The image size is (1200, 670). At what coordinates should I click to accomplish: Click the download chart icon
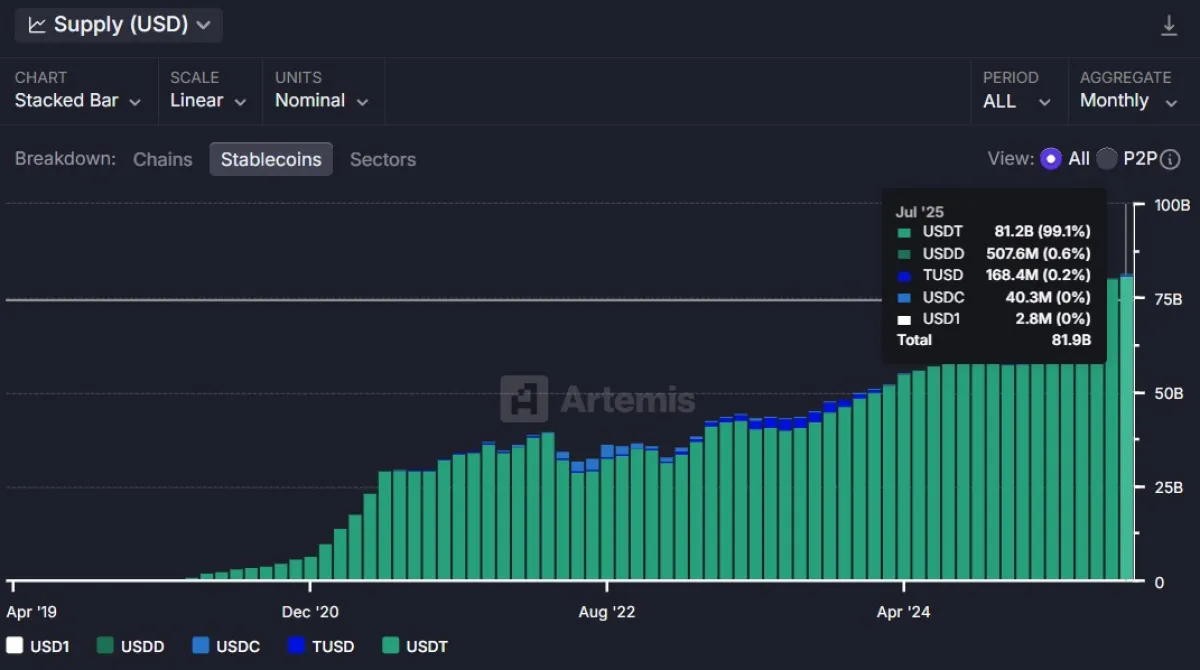pos(1168,26)
